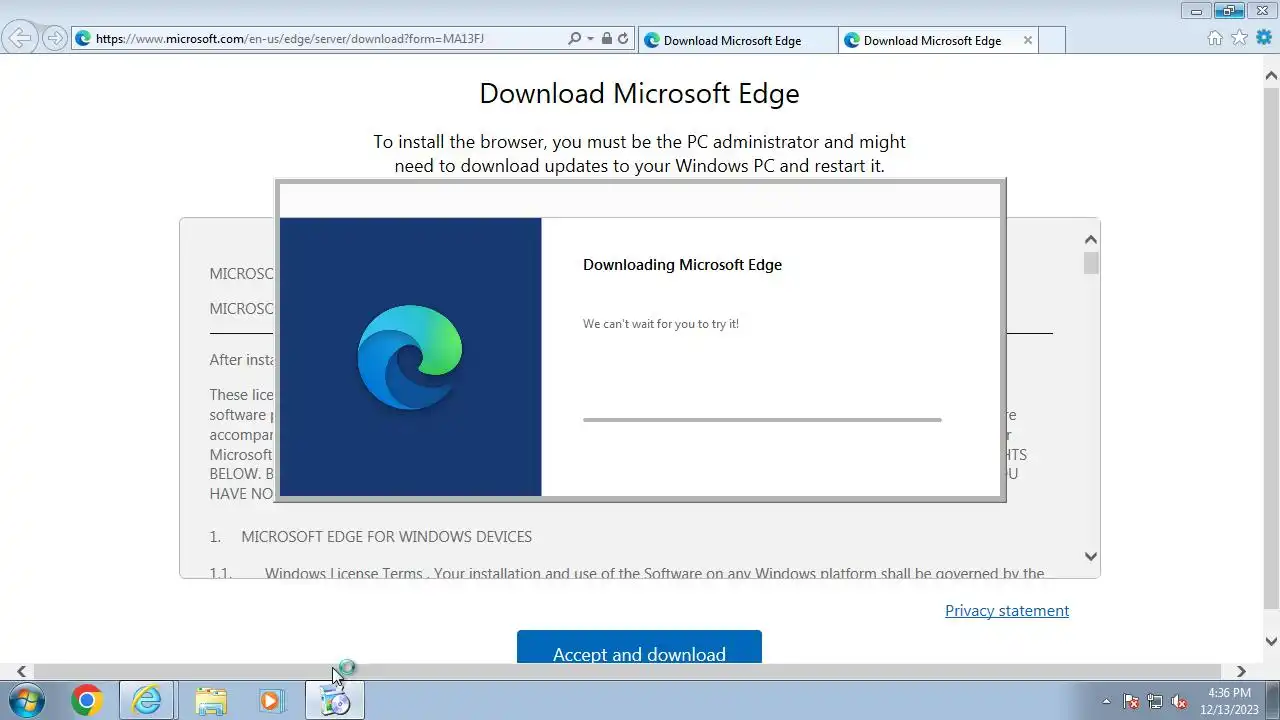Open Google Chrome from the taskbar
The height and width of the screenshot is (720, 1280).
87,701
